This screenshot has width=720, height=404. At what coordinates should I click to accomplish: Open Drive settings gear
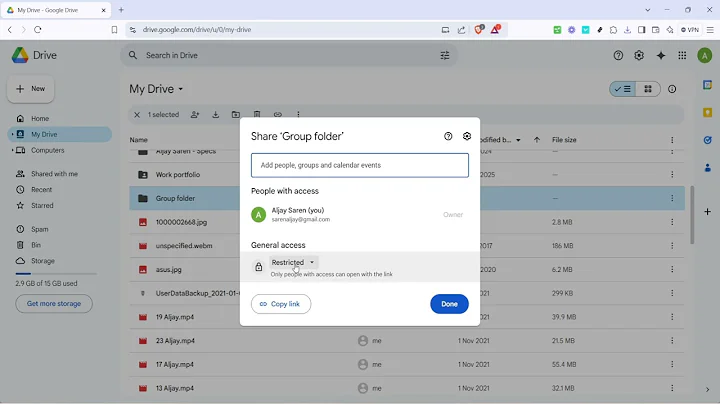click(639, 56)
